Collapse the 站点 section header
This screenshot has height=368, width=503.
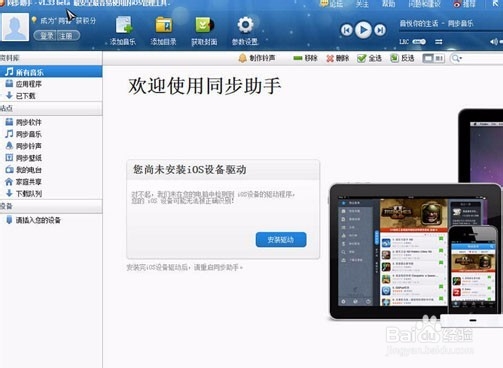tap(51, 108)
